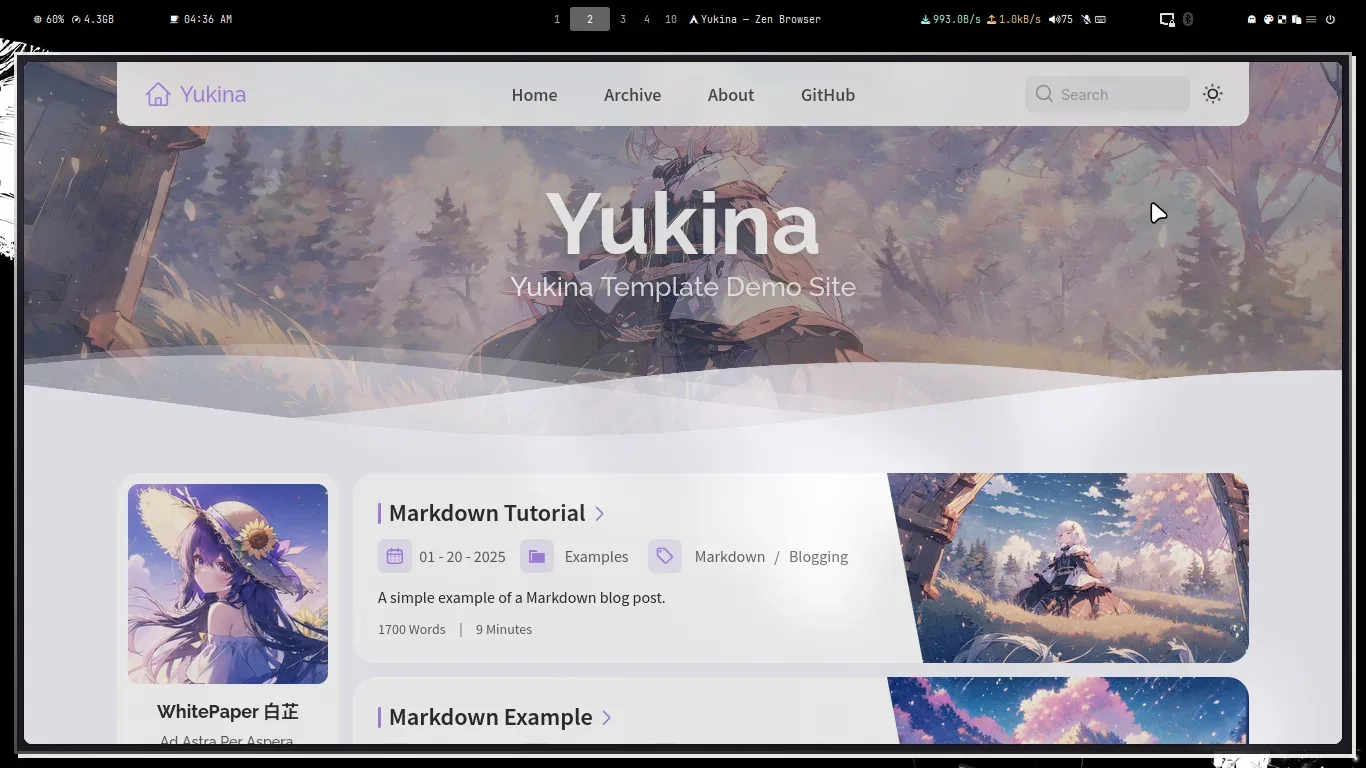Viewport: 1366px width, 768px height.
Task: Click the magnifying glass search icon
Action: [x=1044, y=94]
